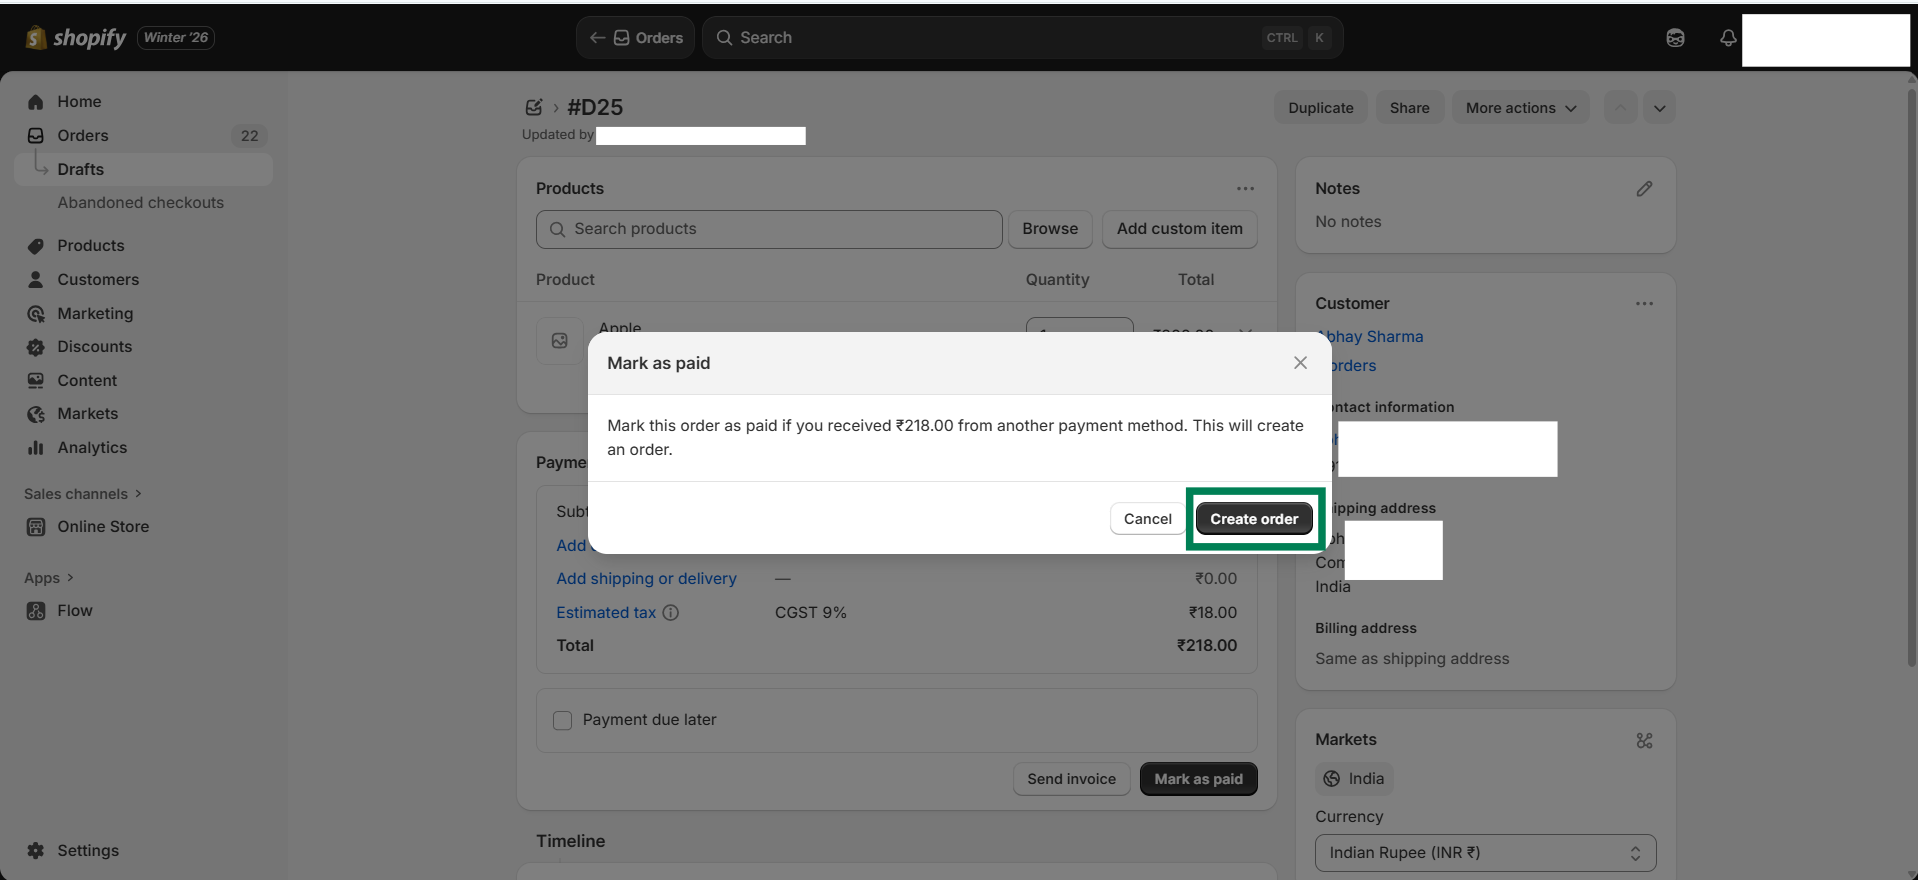Click Cancel in the dialog
1918x880 pixels.
[x=1147, y=519]
